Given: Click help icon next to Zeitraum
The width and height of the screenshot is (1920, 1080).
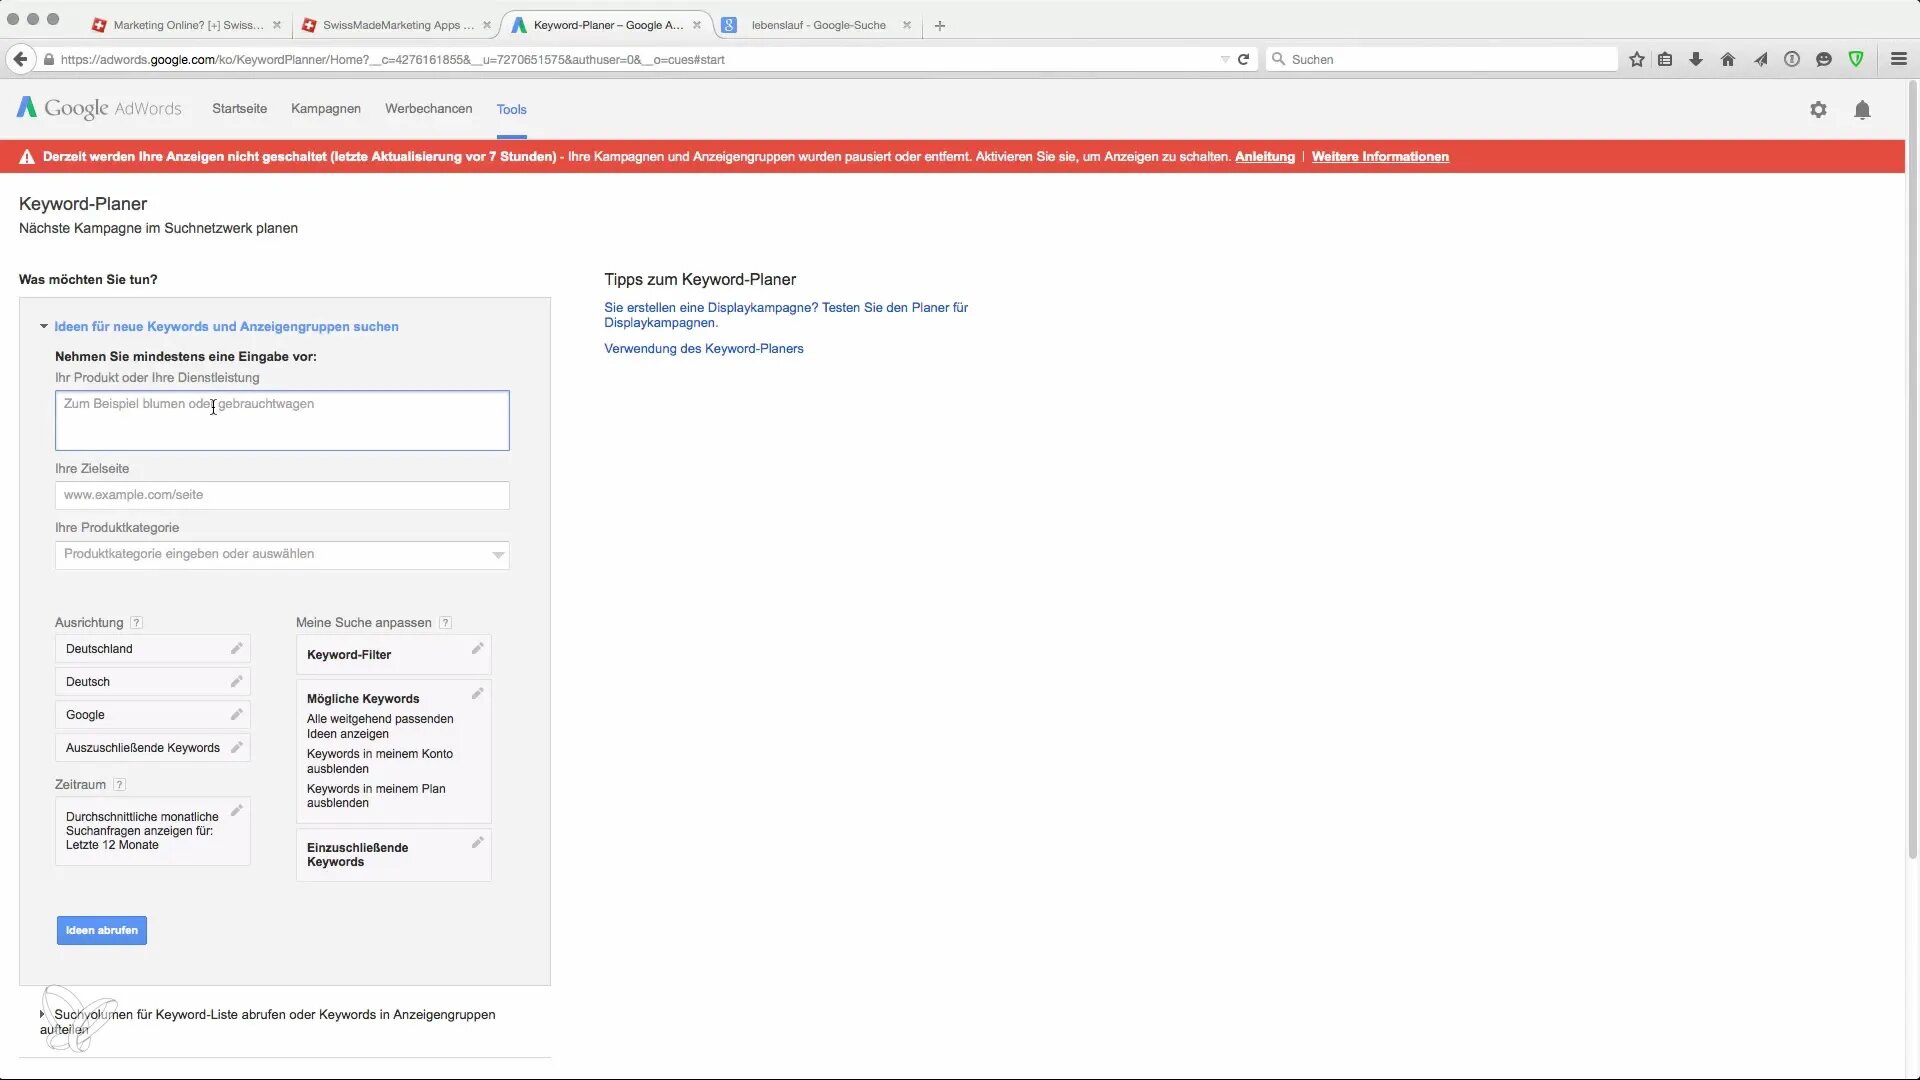Looking at the screenshot, I should [119, 785].
